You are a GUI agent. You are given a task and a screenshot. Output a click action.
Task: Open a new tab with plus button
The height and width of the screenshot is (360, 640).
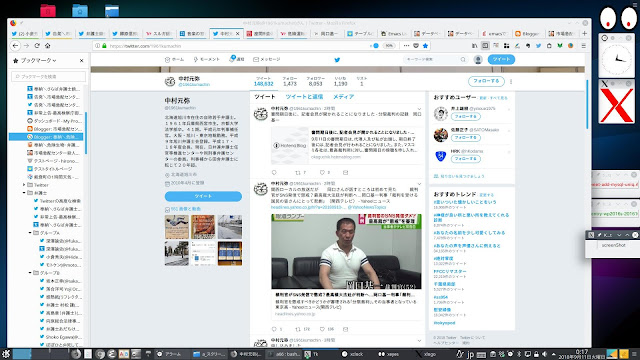(x=584, y=33)
